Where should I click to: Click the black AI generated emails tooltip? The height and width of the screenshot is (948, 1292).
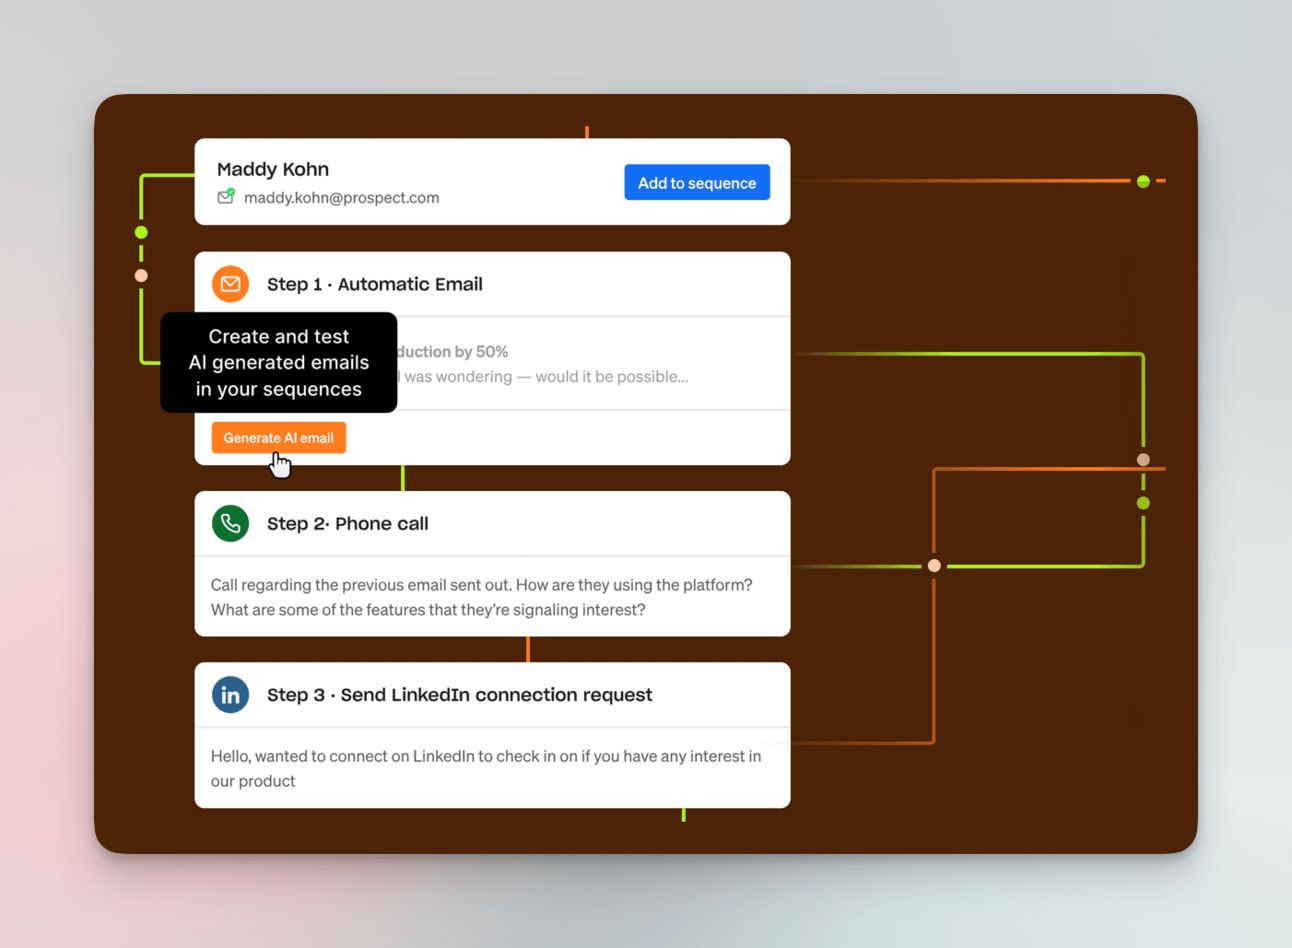coord(279,362)
